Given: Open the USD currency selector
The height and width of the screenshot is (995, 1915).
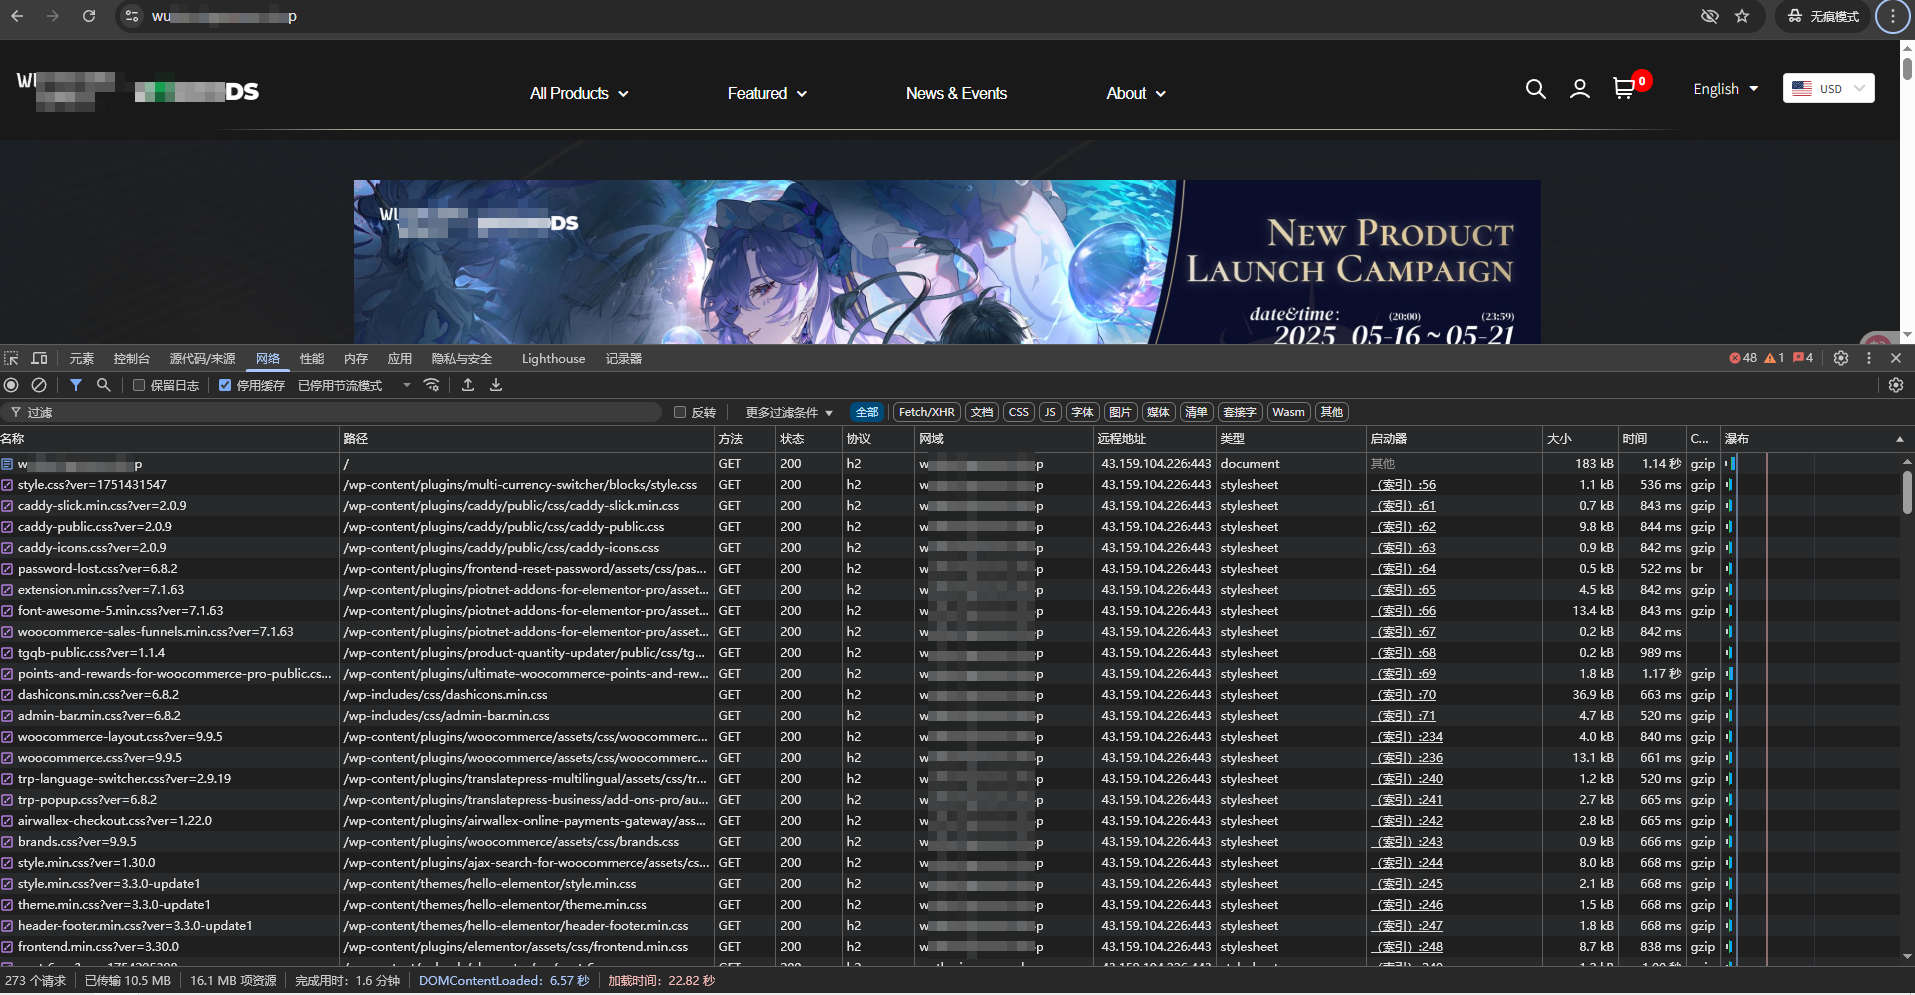Looking at the screenshot, I should click(1828, 88).
